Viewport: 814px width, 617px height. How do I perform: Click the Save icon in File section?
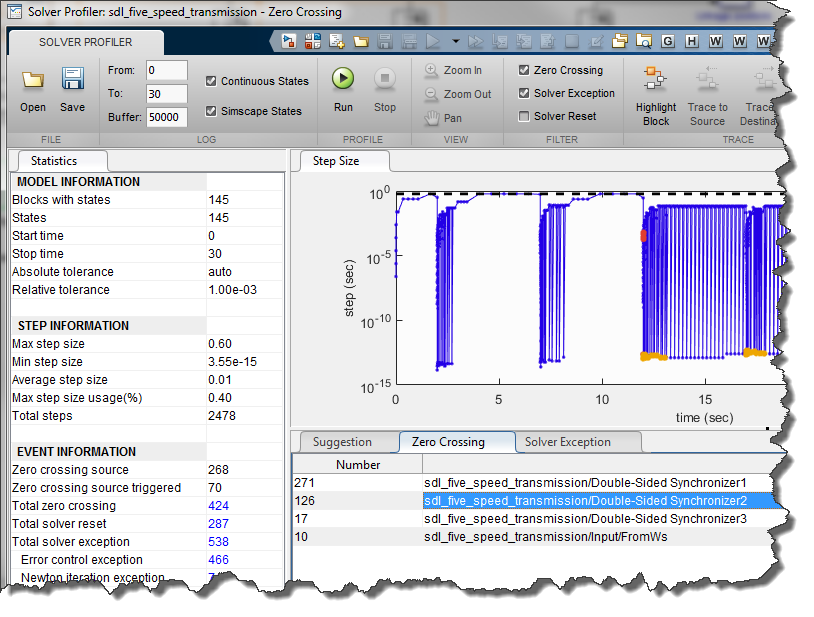click(72, 80)
